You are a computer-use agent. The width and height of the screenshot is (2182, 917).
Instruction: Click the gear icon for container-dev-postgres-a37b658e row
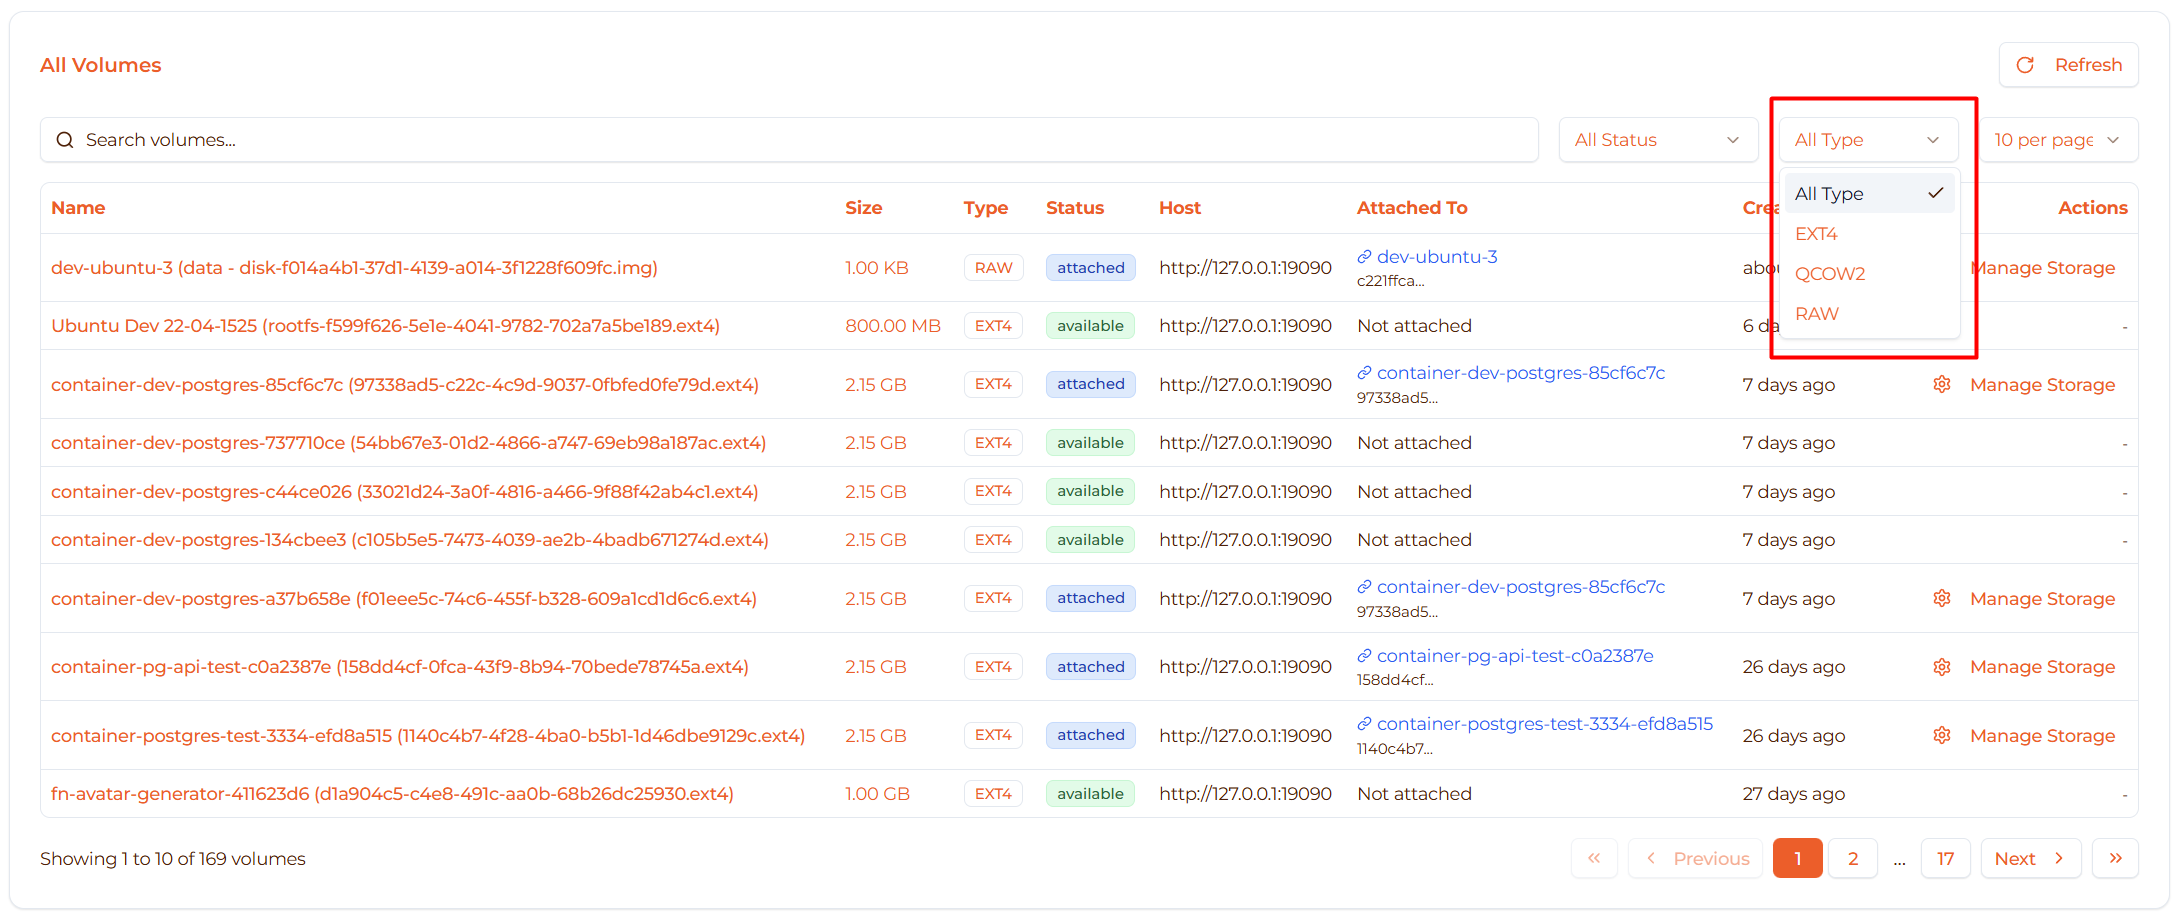pos(1941,599)
